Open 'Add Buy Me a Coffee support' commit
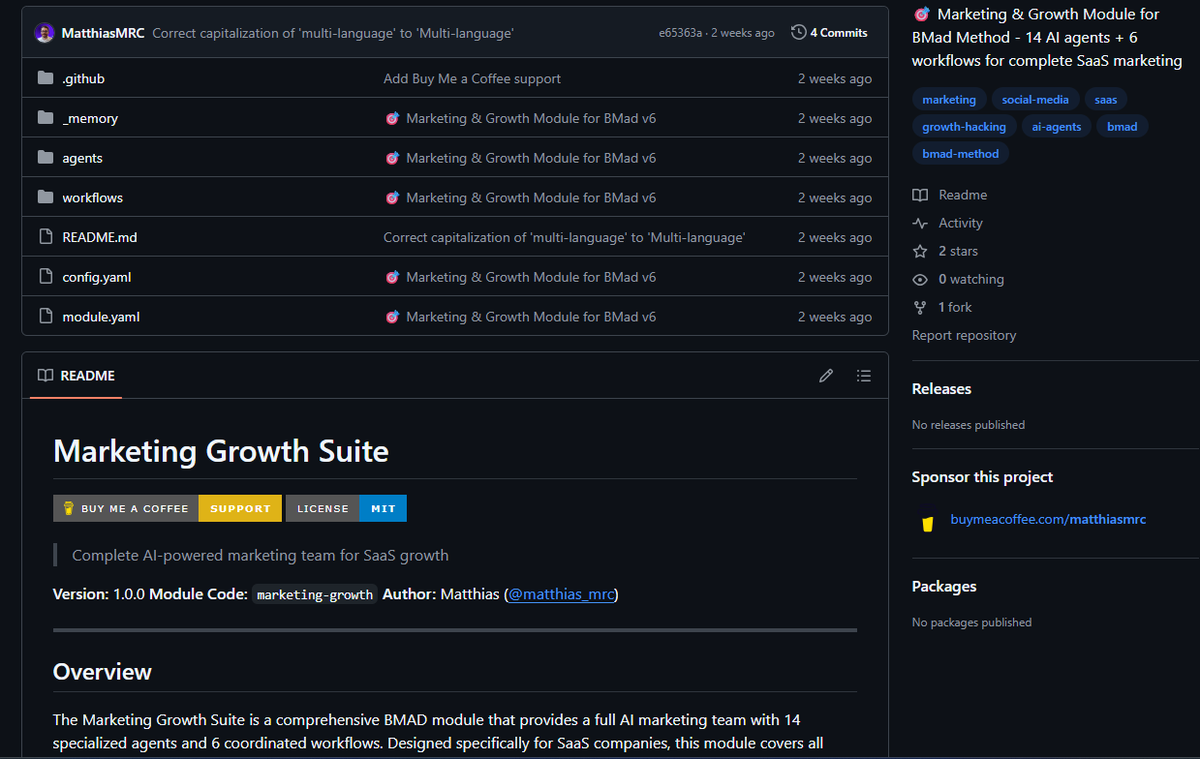This screenshot has height=759, width=1200. pyautogui.click(x=472, y=78)
